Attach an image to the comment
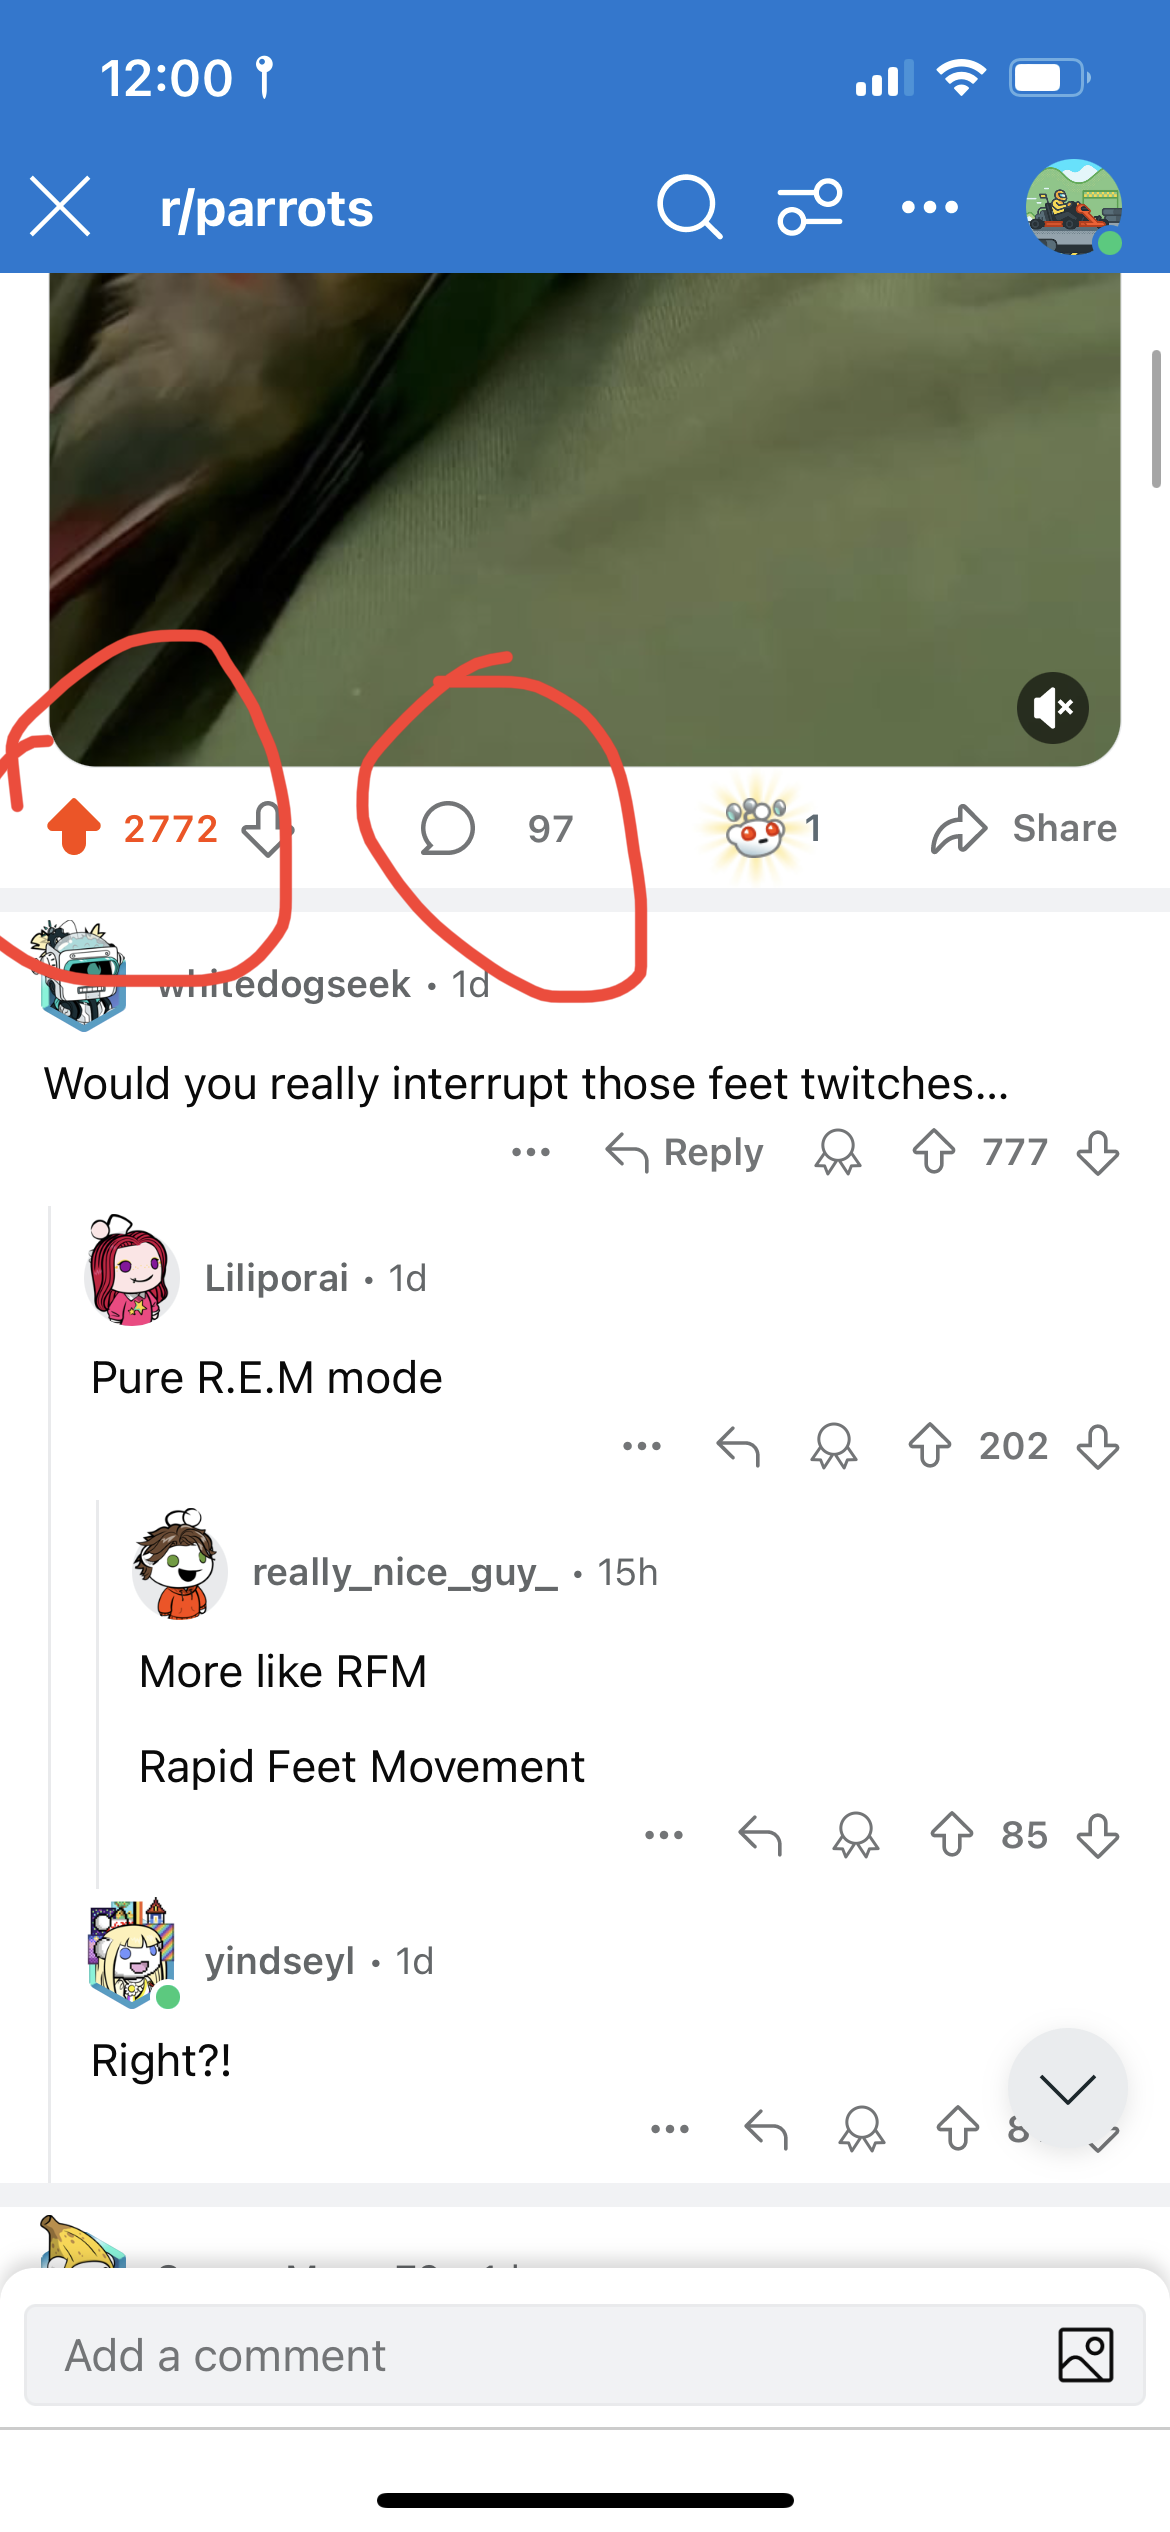 1085,2355
